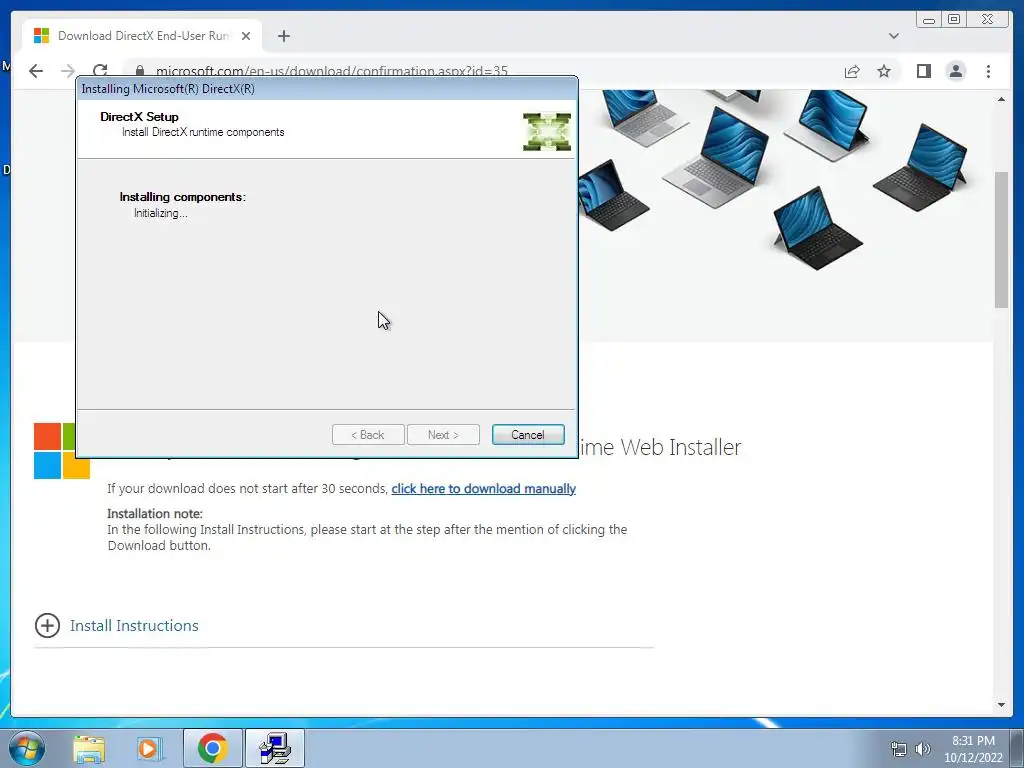Click scrollbar up arrow on the page
This screenshot has height=768, width=1024.
click(x=1001, y=99)
